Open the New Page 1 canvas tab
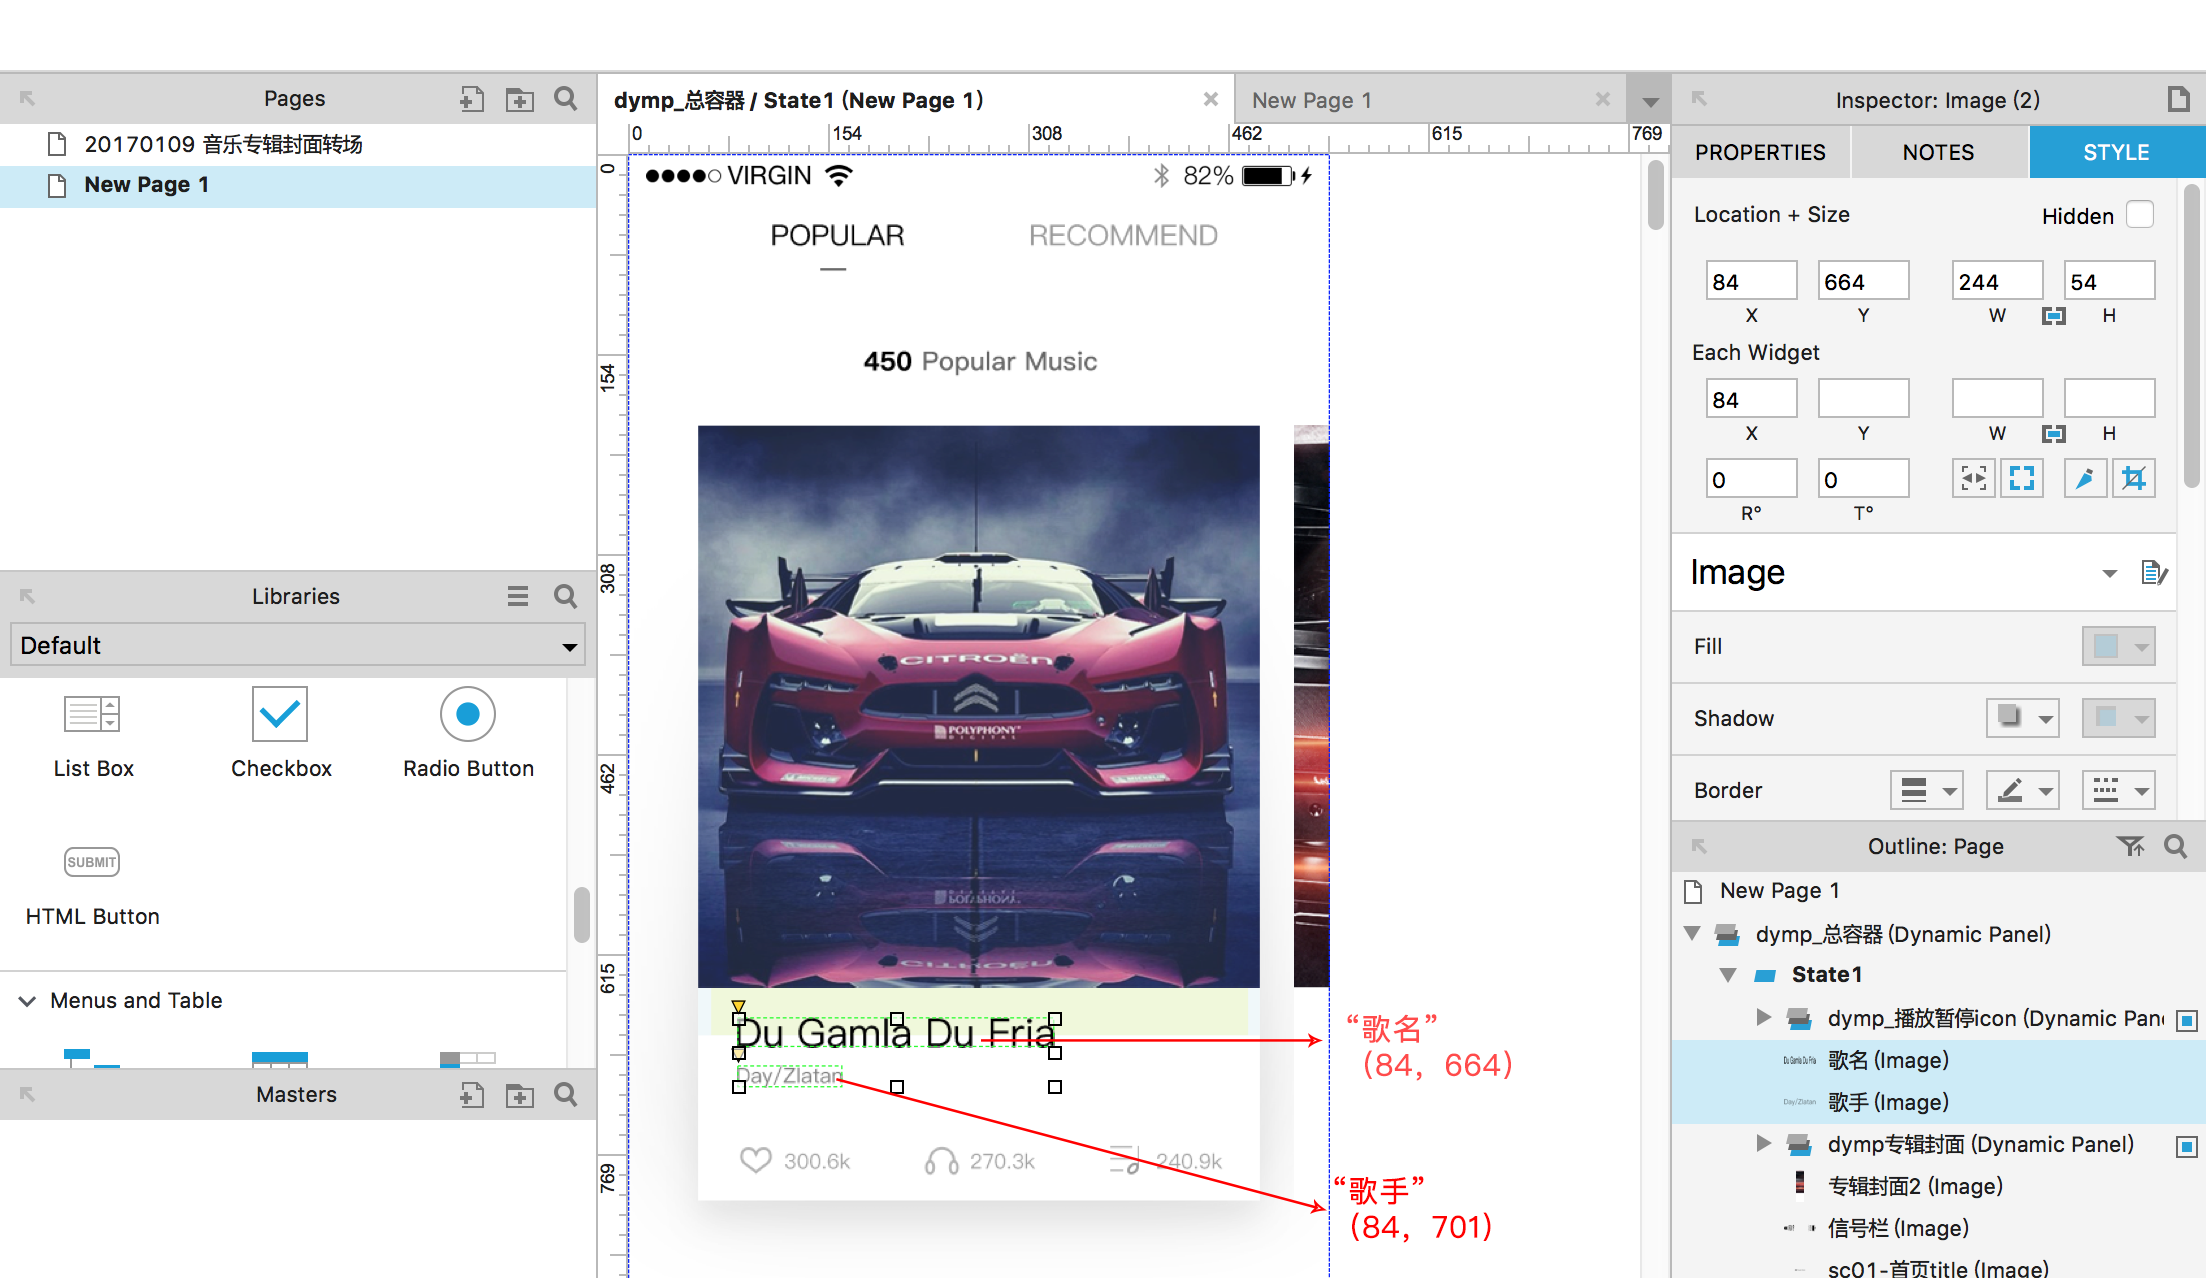2206x1278 pixels. [1311, 100]
